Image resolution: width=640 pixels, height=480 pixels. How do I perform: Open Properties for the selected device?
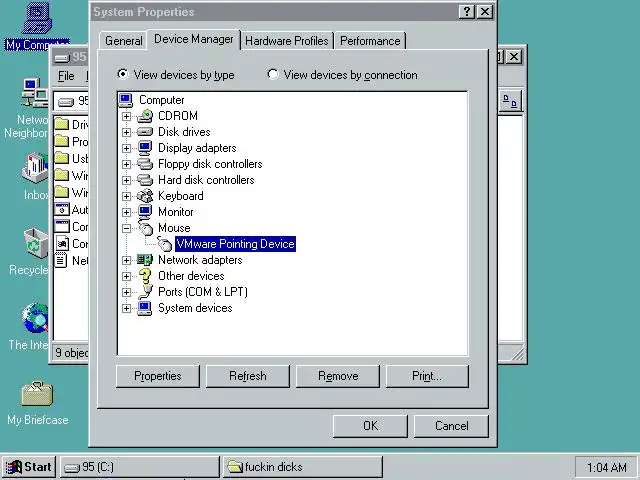click(158, 376)
